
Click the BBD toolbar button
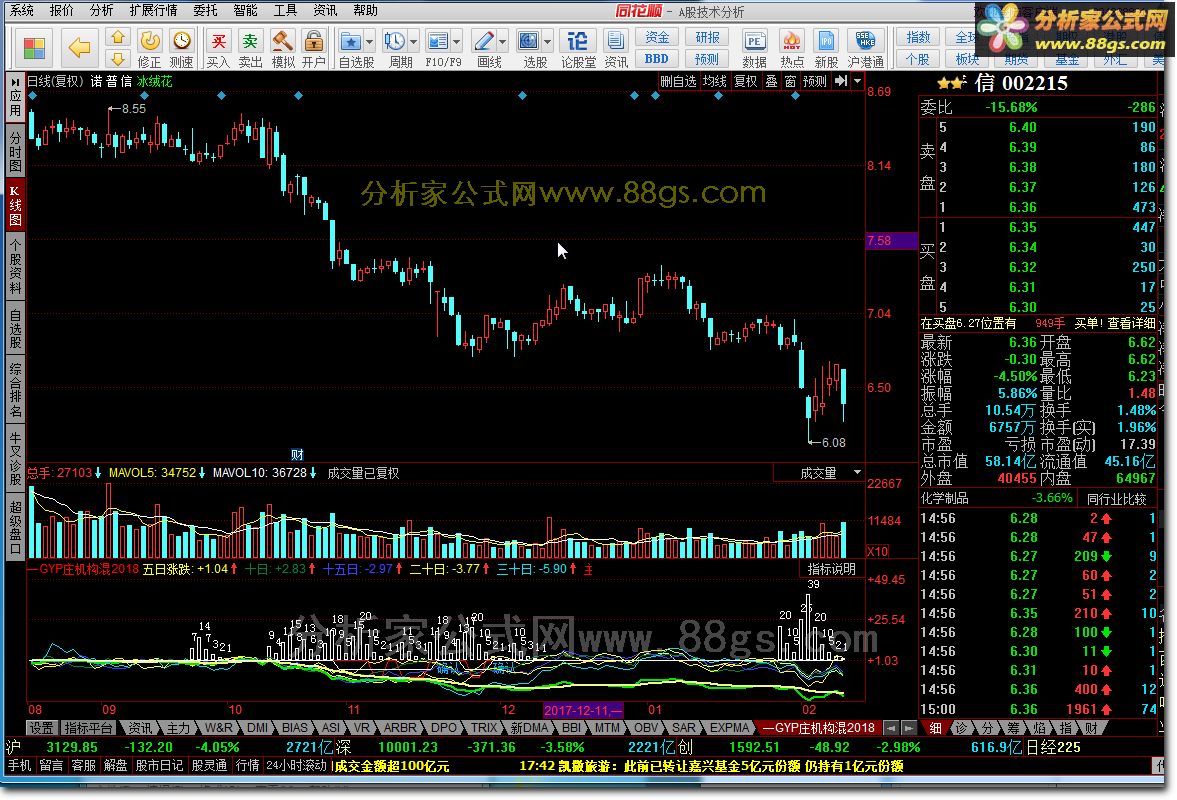pyautogui.click(x=657, y=59)
